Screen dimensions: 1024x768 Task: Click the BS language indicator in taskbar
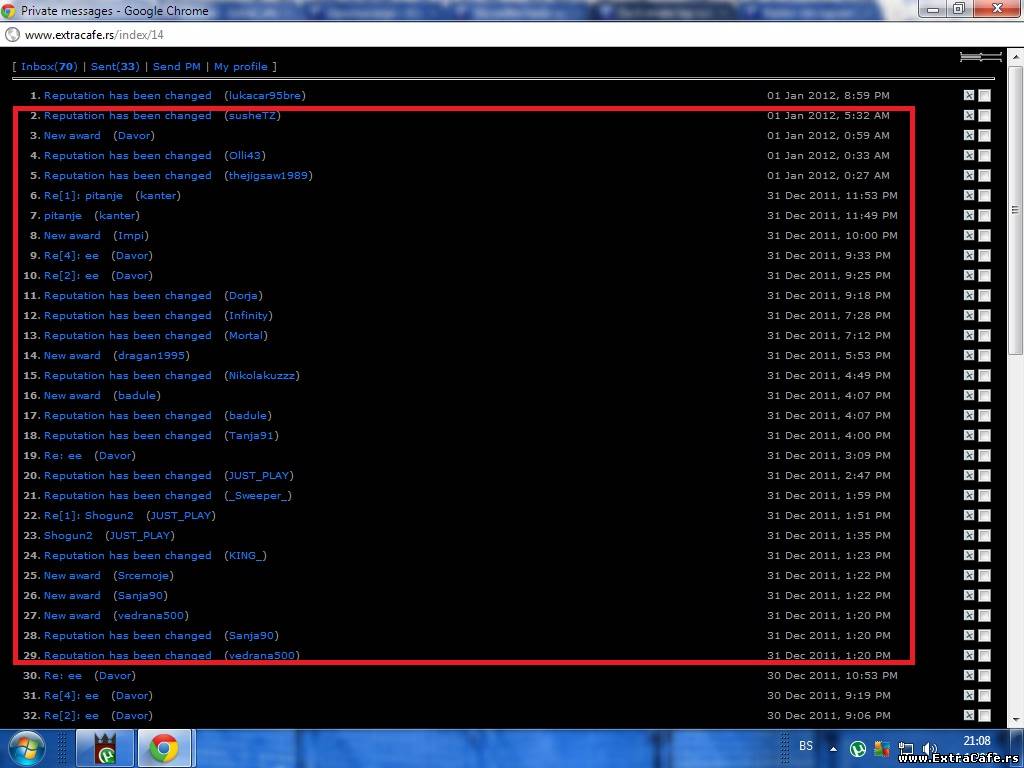[806, 747]
